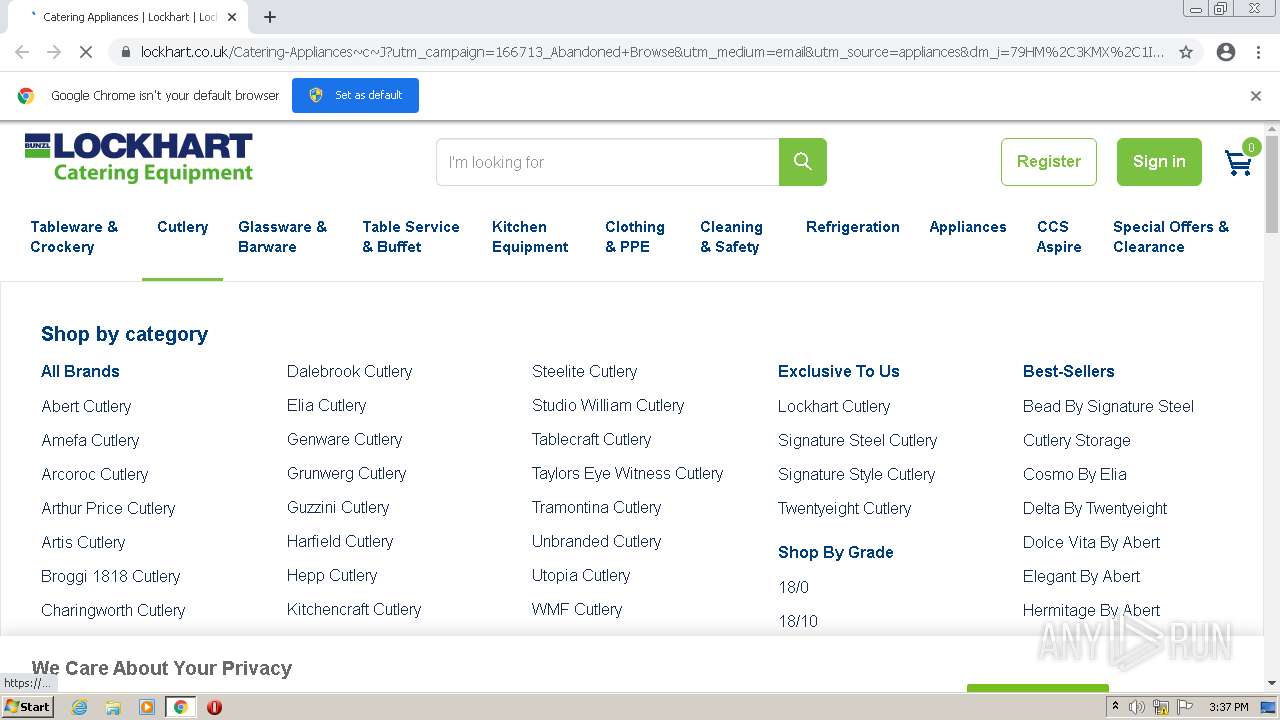
Task: Open Cutlery Storage link
Action: click(1077, 440)
